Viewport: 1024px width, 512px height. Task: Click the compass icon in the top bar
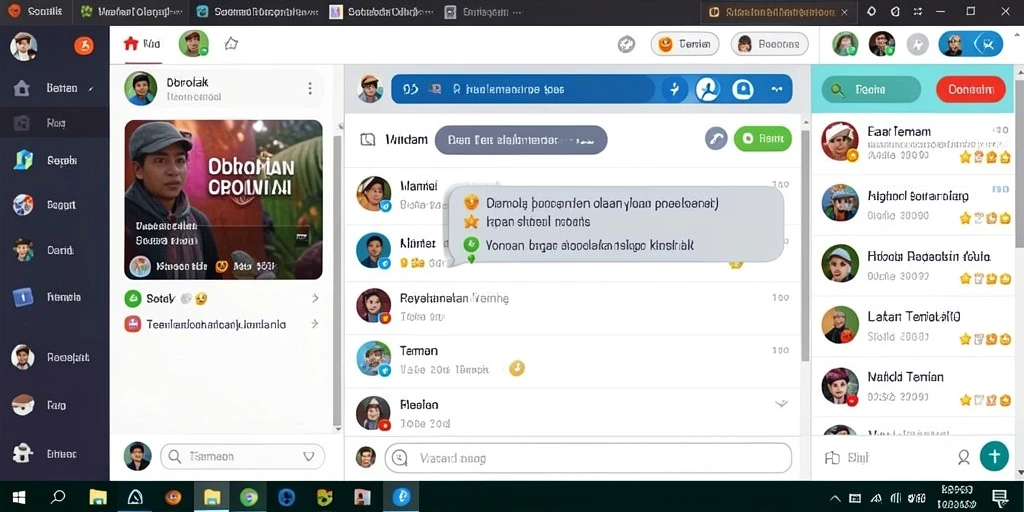(626, 44)
